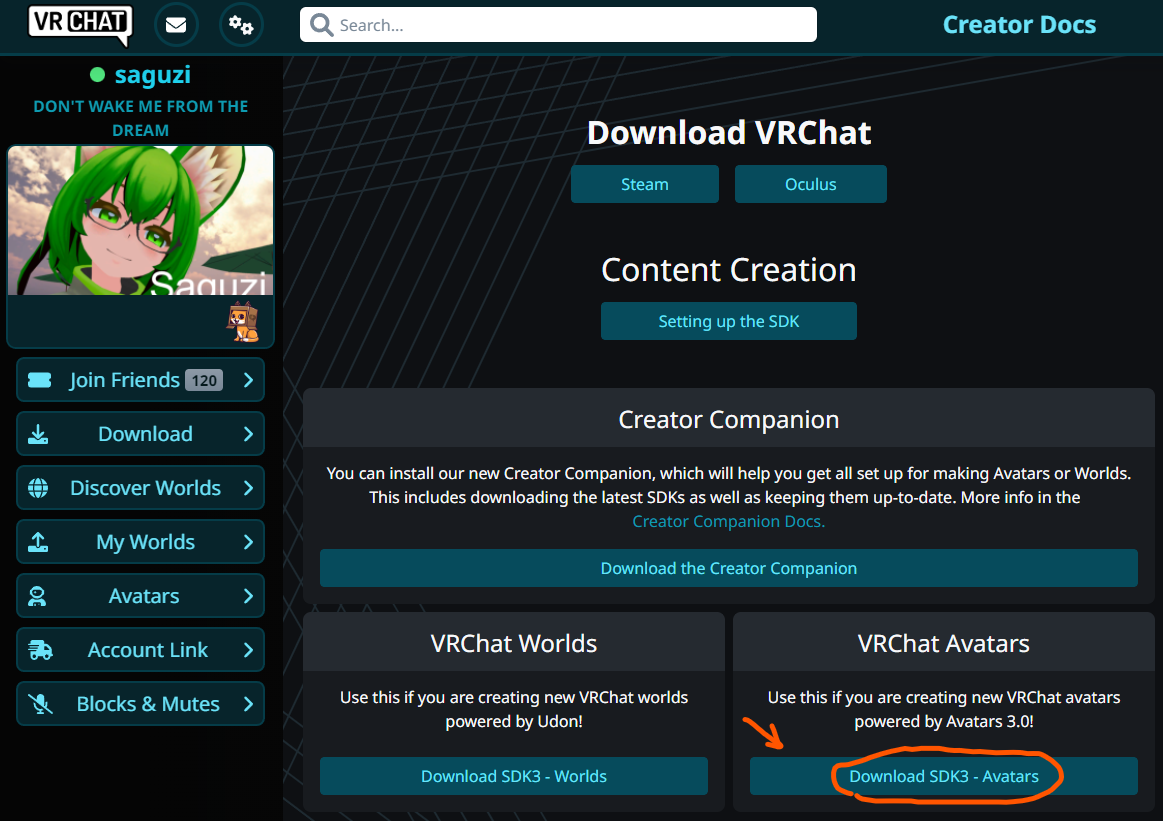Image resolution: width=1163 pixels, height=821 pixels.
Task: Expand the Account Link chevron
Action: pyautogui.click(x=248, y=650)
